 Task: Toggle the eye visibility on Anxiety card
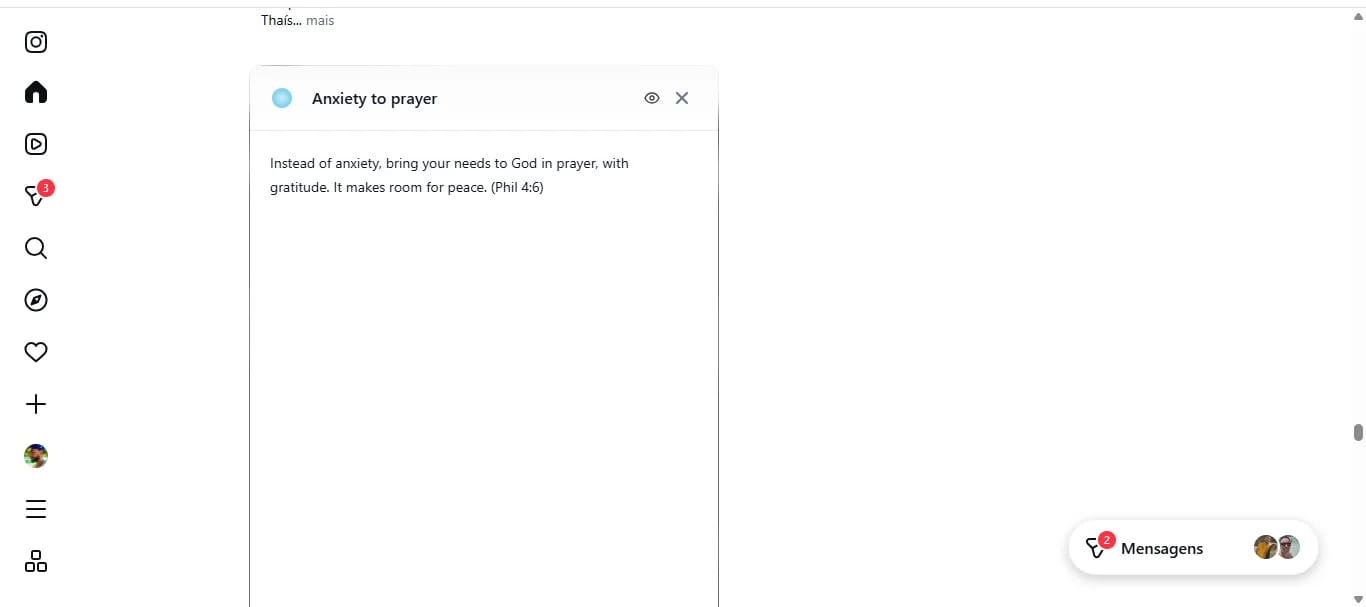(x=652, y=98)
